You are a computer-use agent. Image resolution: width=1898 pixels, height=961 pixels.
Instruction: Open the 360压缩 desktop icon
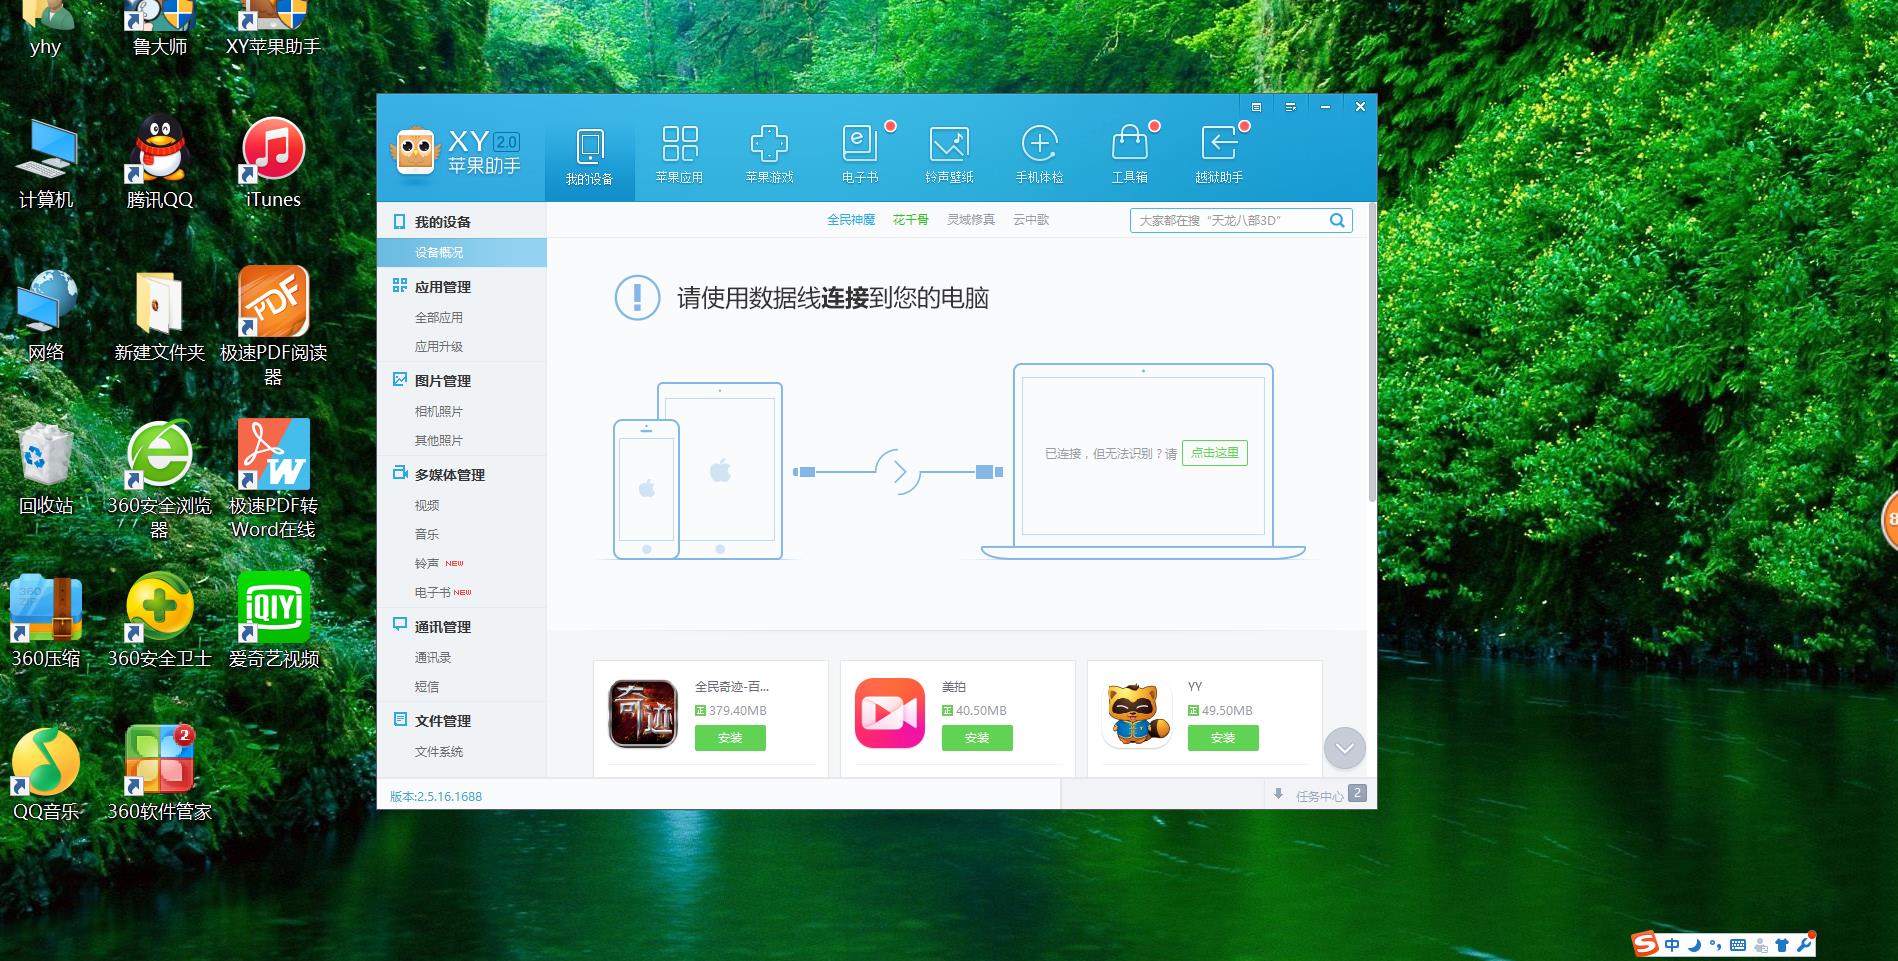click(46, 620)
